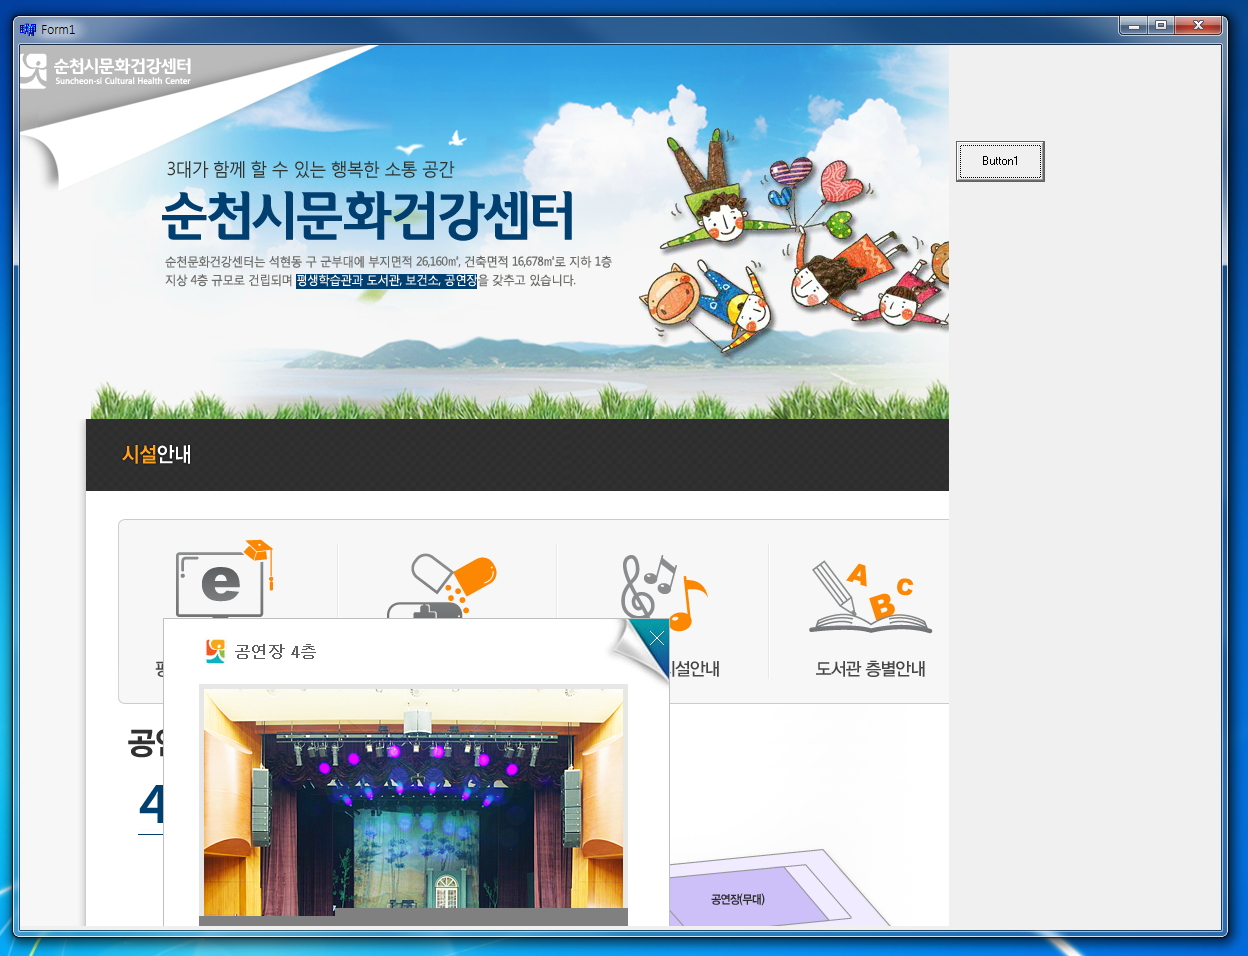Open the 도서관 층별안내 link
Image resolution: width=1248 pixels, height=956 pixels.
(x=870, y=669)
